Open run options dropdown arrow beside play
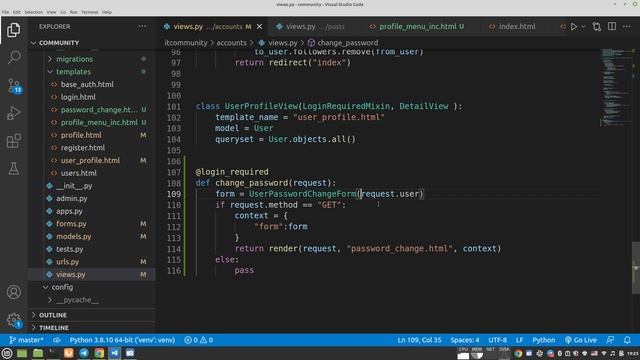 [x=583, y=27]
